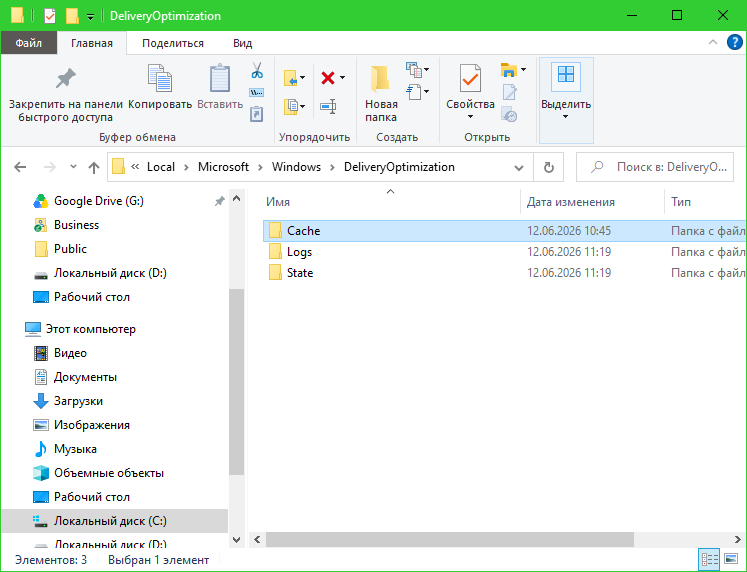This screenshot has width=747, height=572.
Task: Open the Файл menu
Action: coord(29,43)
